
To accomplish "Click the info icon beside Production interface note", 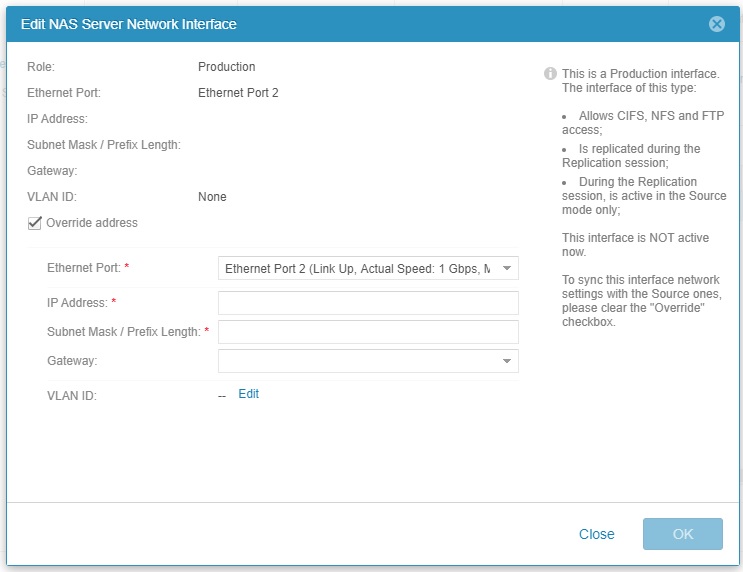I will [550, 74].
